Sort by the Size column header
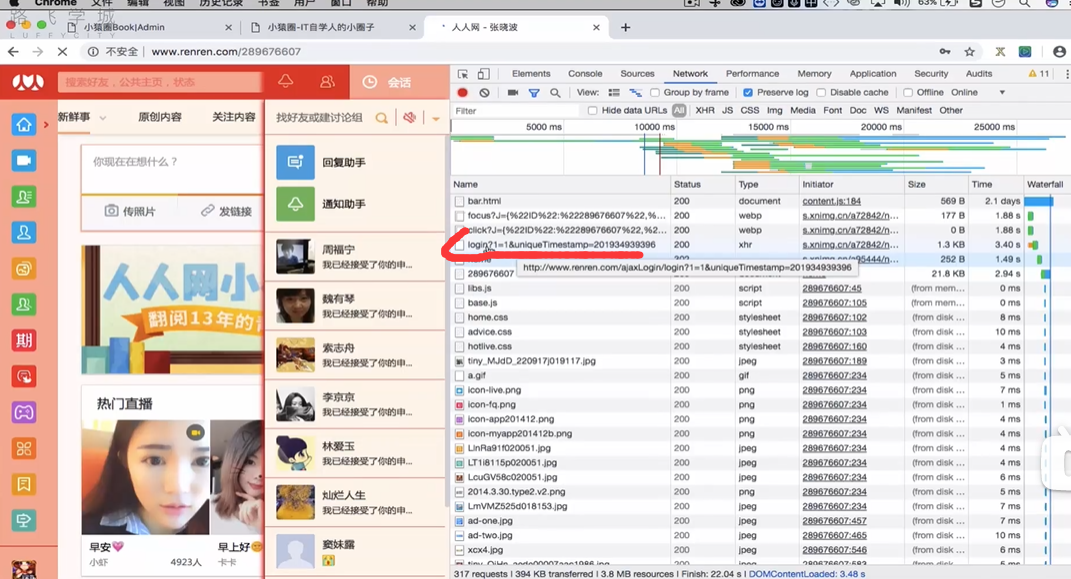This screenshot has height=579, width=1071. [936, 184]
